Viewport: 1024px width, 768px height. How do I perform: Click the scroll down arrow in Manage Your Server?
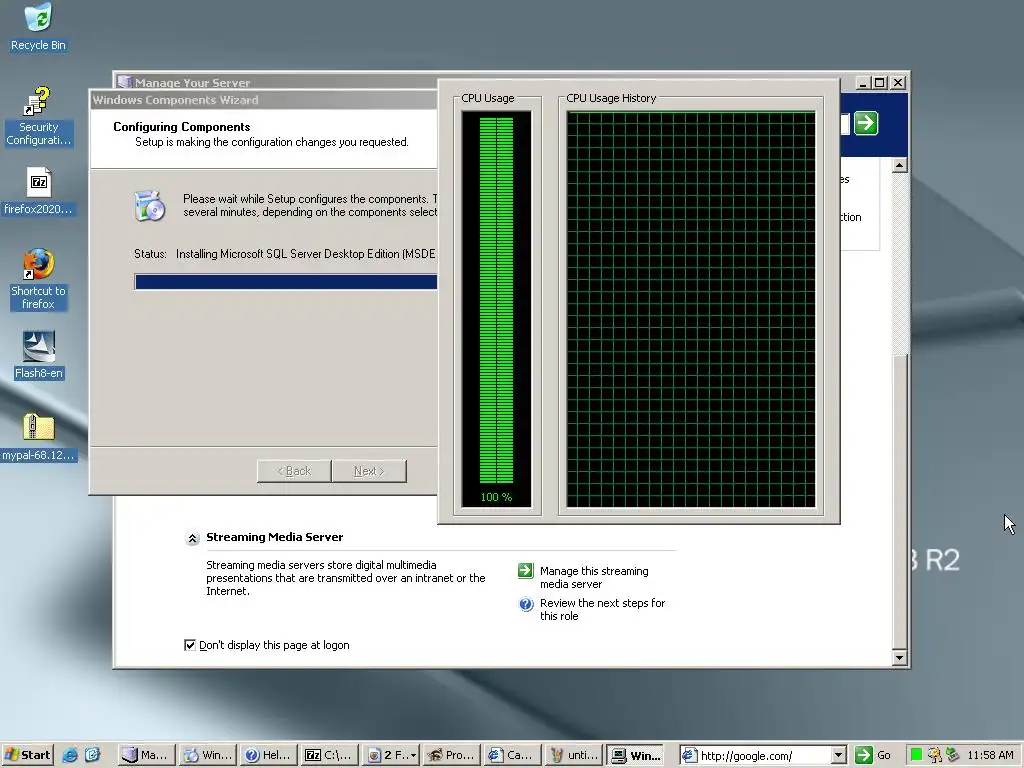click(x=900, y=658)
